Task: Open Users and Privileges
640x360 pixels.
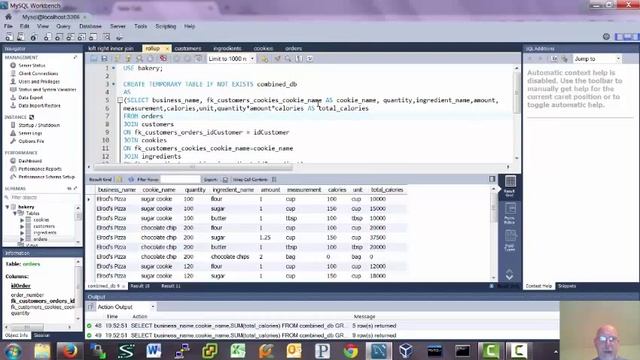Action: click(39, 81)
